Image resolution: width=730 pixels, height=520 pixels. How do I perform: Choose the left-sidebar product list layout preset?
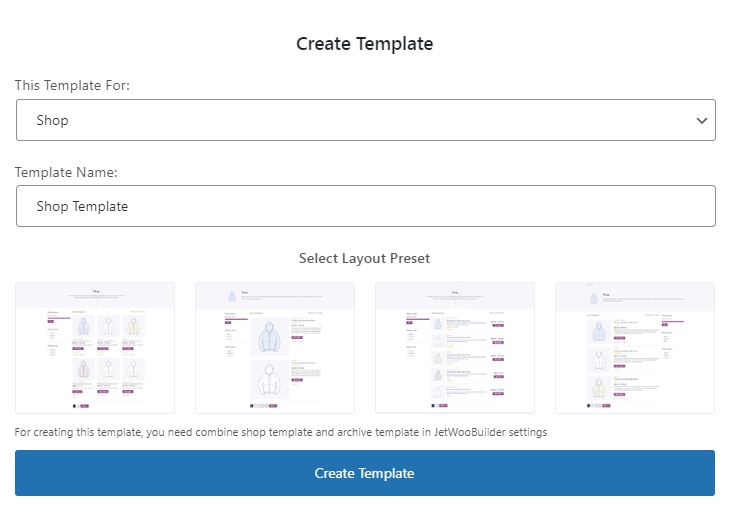(455, 347)
